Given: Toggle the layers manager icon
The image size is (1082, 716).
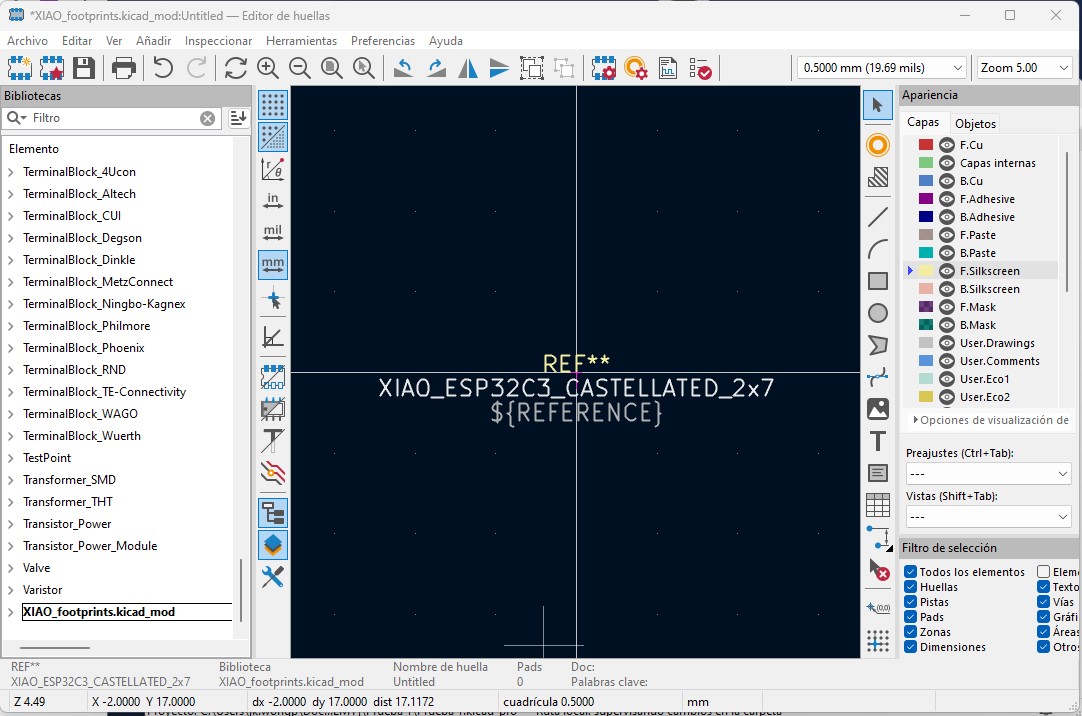Looking at the screenshot, I should click(273, 545).
